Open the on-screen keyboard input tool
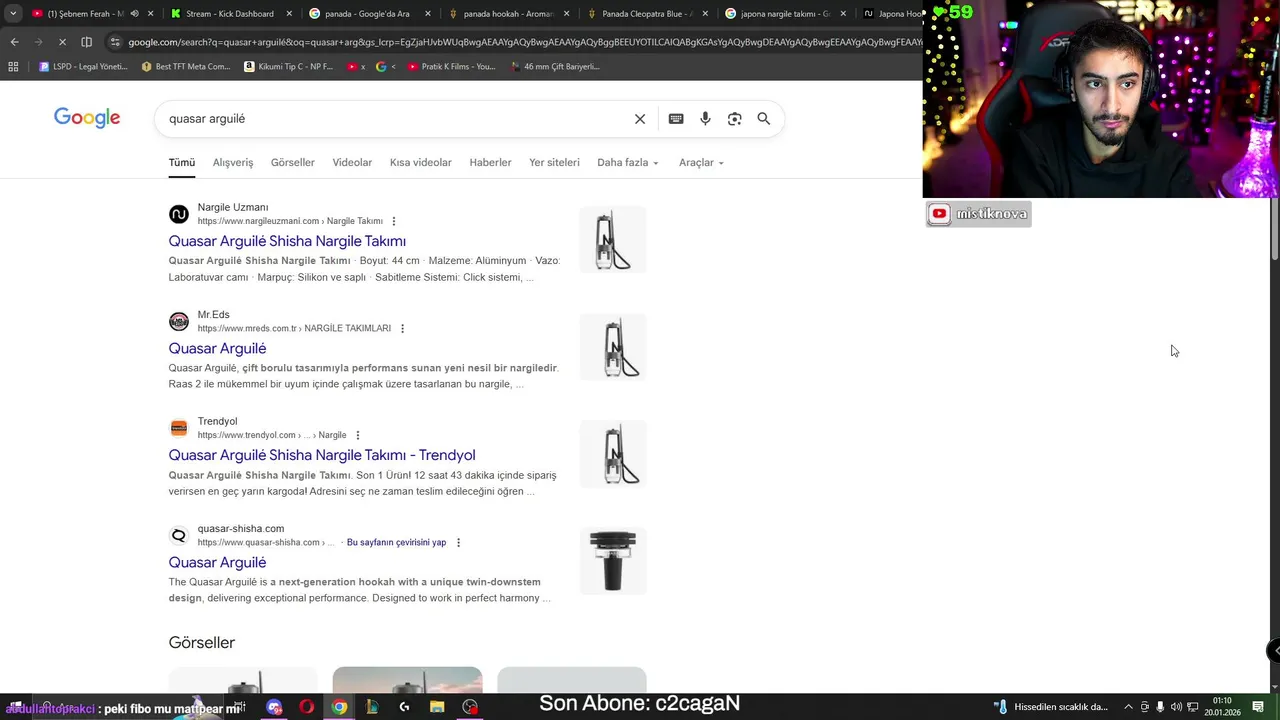Screen dimensions: 1280x720 coord(676,119)
